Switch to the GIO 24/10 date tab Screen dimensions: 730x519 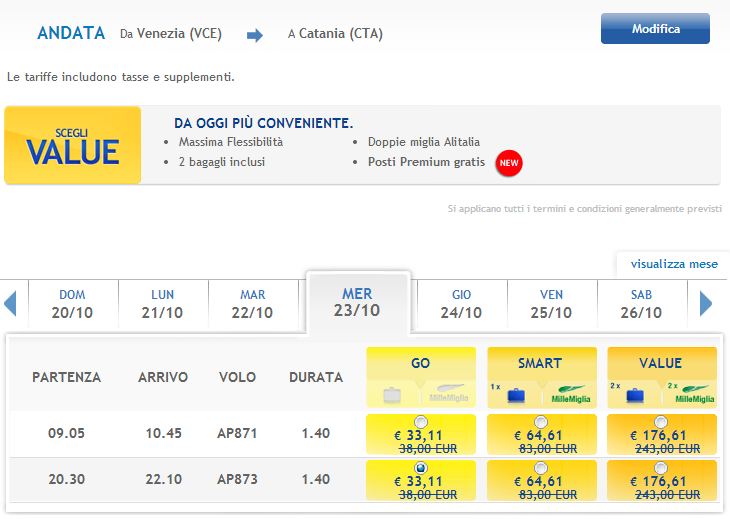[x=461, y=304]
